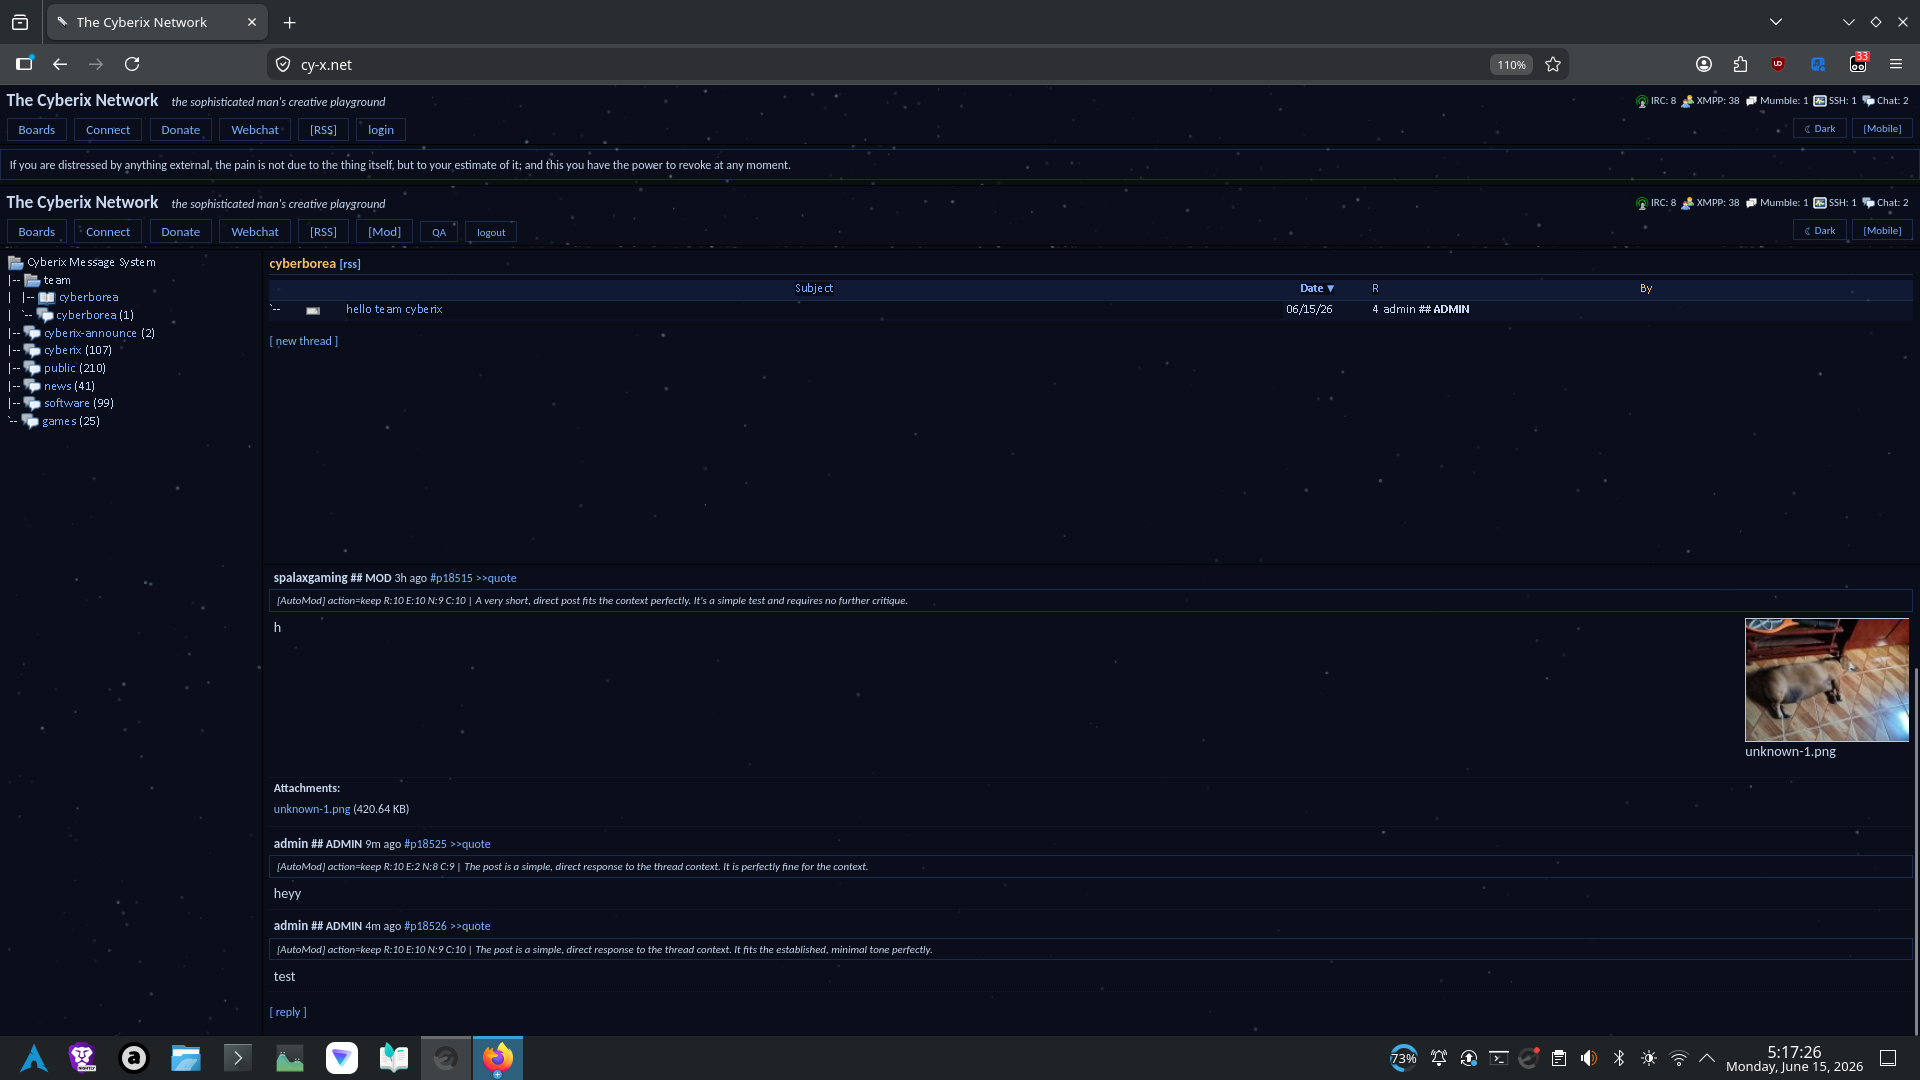Switch to The Cyberix Network tab
1920x1080 pixels.
tap(158, 22)
